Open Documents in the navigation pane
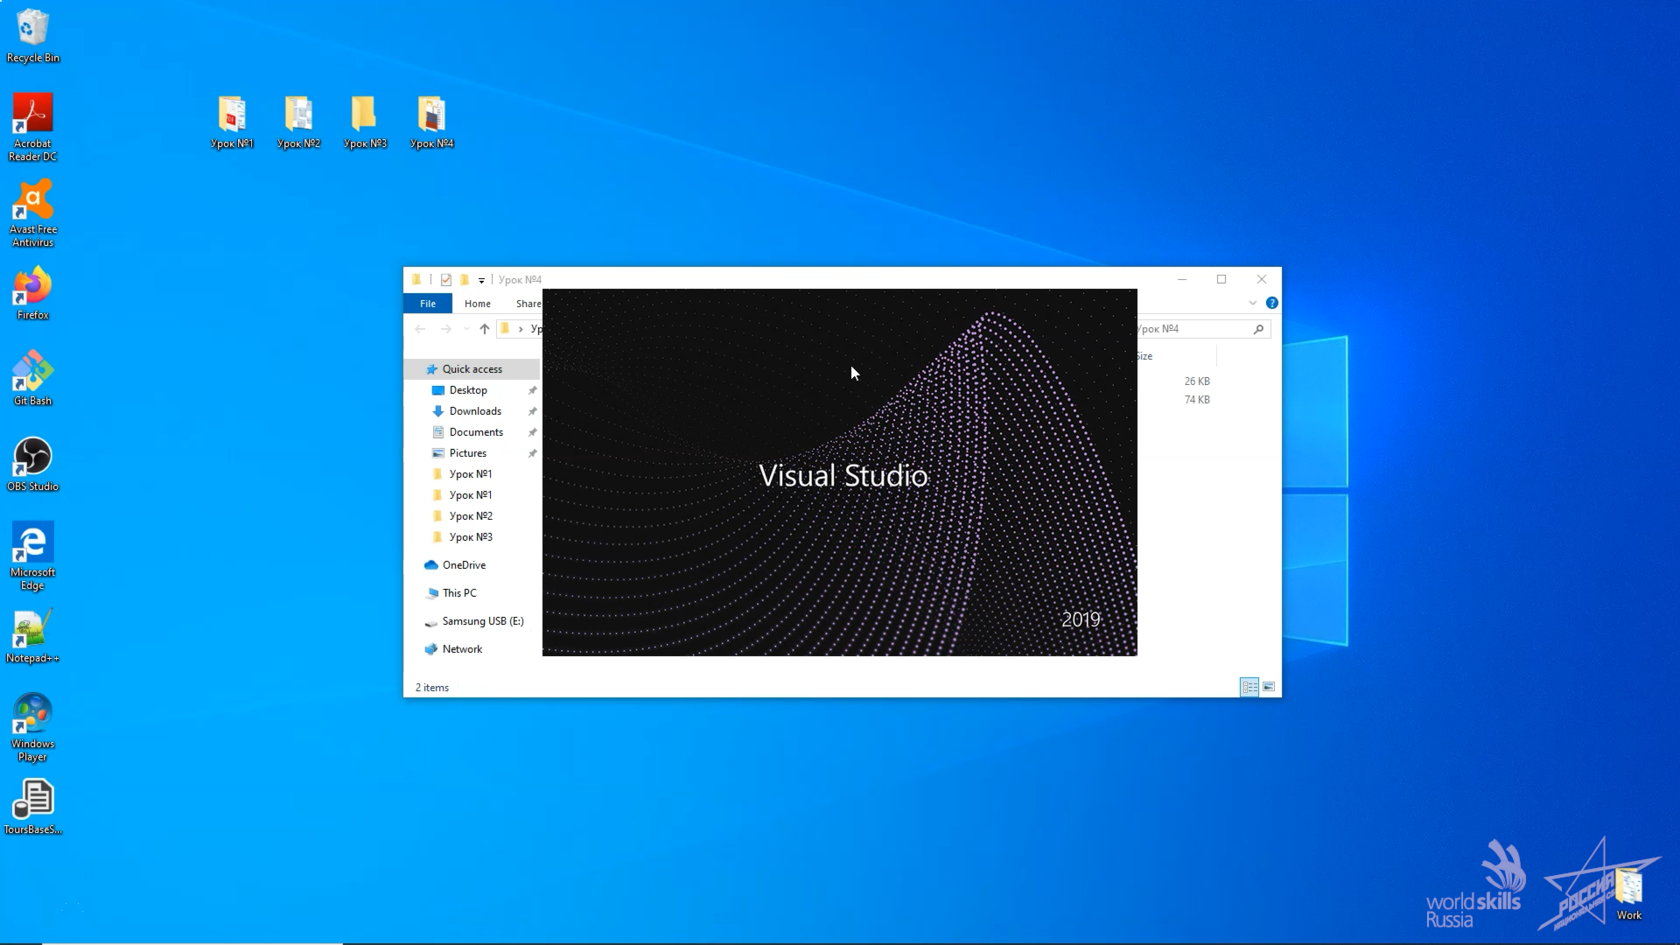The width and height of the screenshot is (1680, 945). pos(476,432)
